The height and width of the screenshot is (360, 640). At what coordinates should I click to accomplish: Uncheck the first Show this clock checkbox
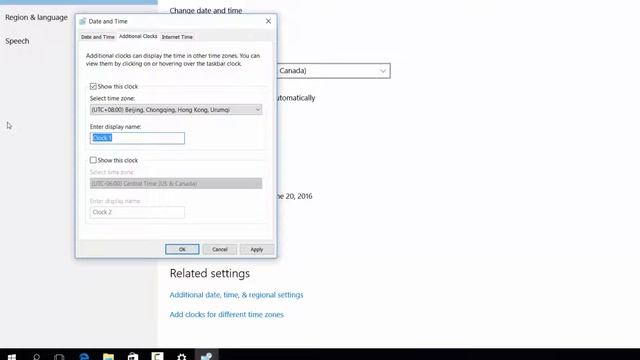tap(93, 87)
